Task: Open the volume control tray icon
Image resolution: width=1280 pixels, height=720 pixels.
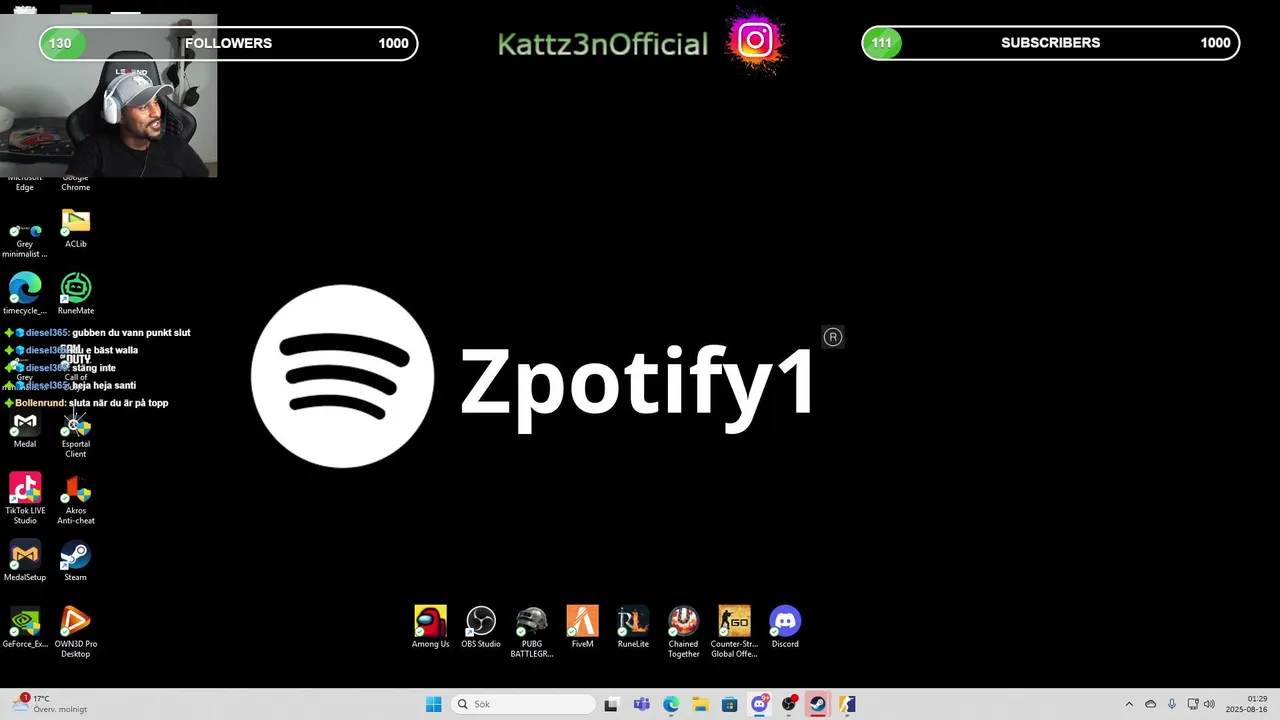Action: click(x=1209, y=704)
